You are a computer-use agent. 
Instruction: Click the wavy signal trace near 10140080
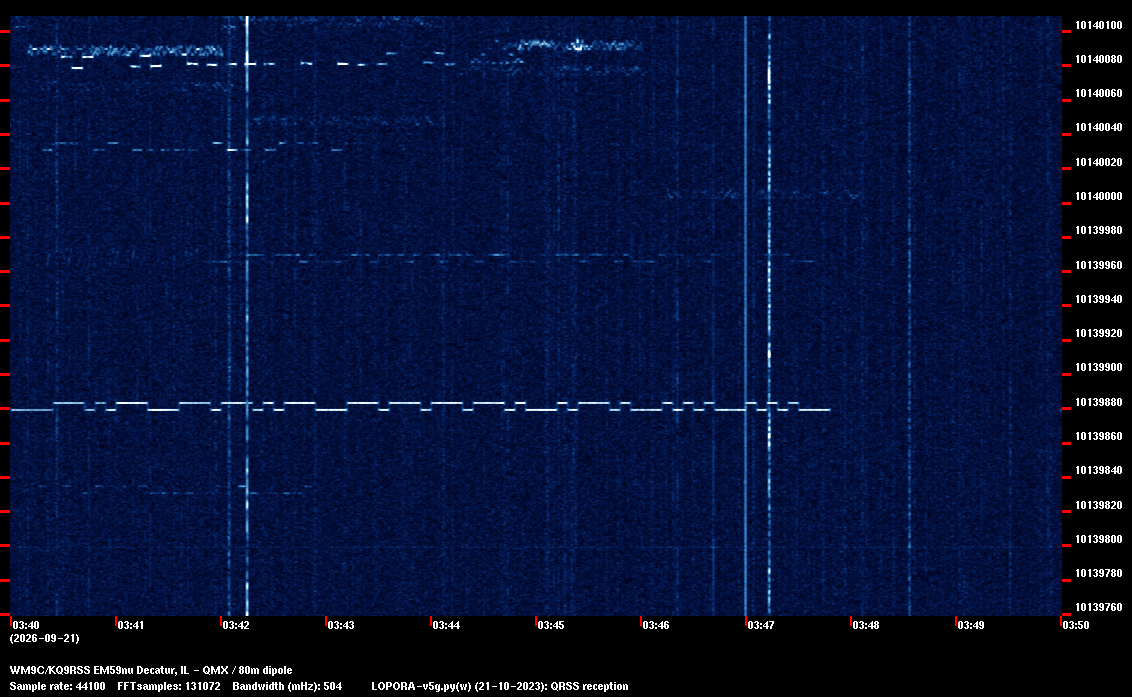126,51
